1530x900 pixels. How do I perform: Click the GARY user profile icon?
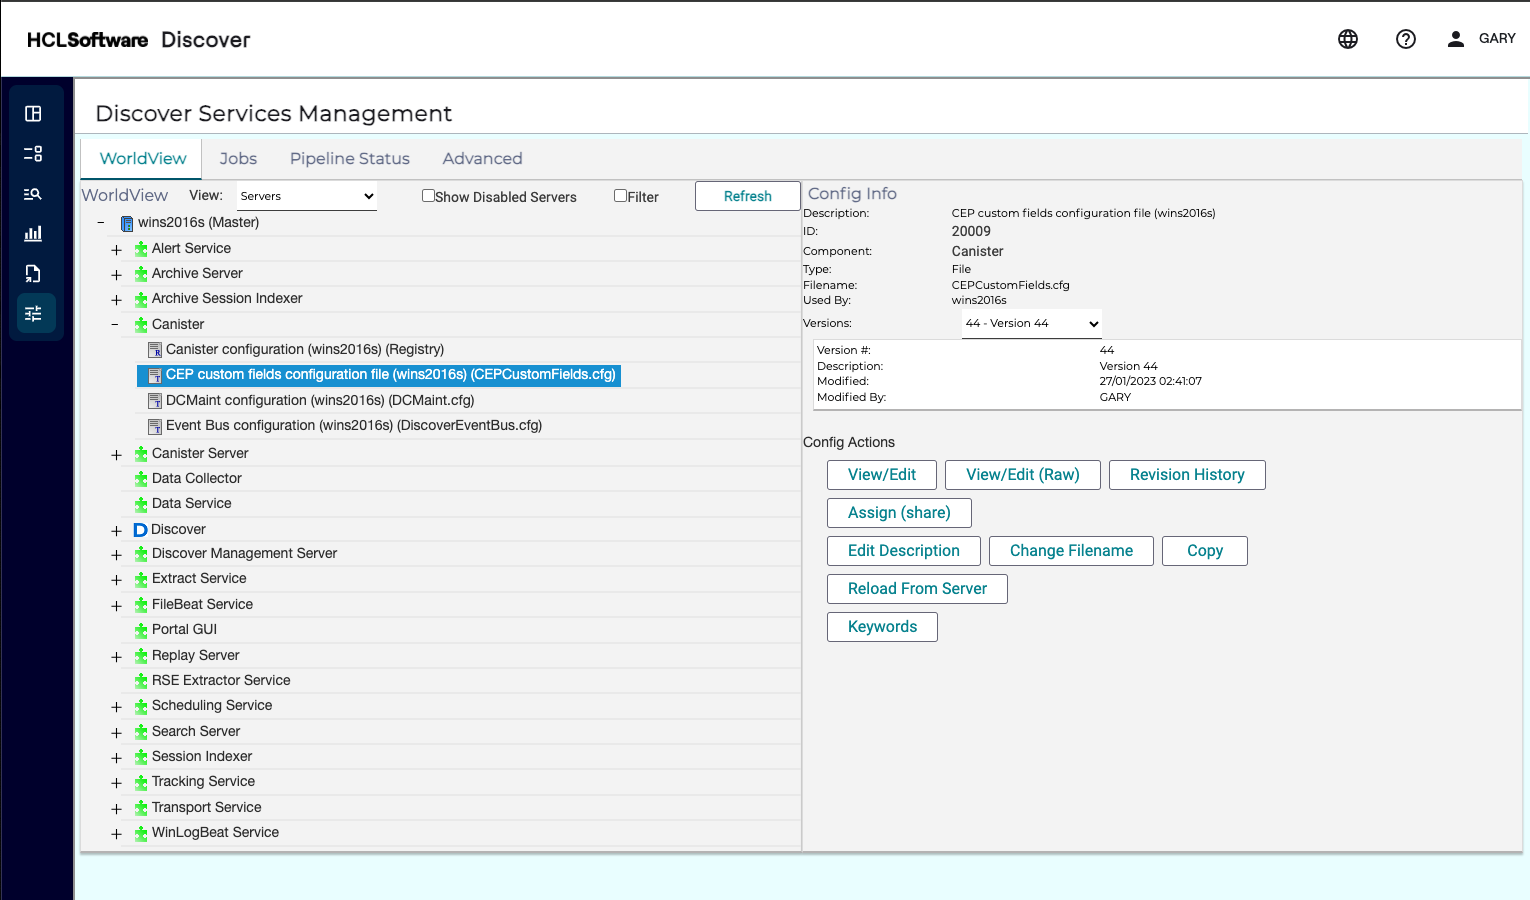1456,39
